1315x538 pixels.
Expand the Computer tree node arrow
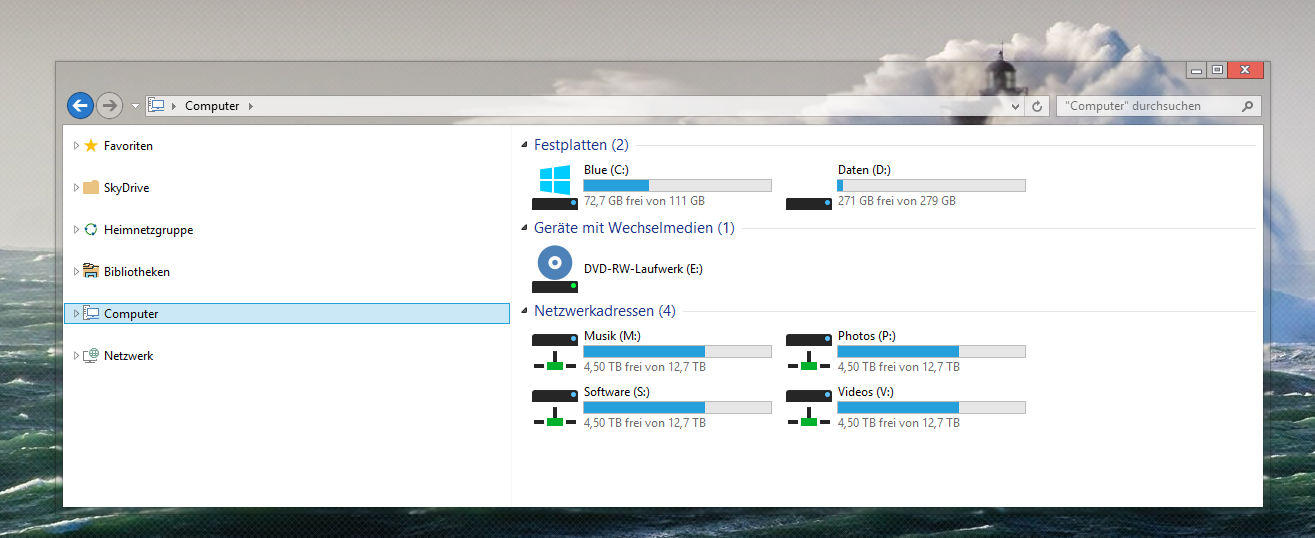[76, 314]
